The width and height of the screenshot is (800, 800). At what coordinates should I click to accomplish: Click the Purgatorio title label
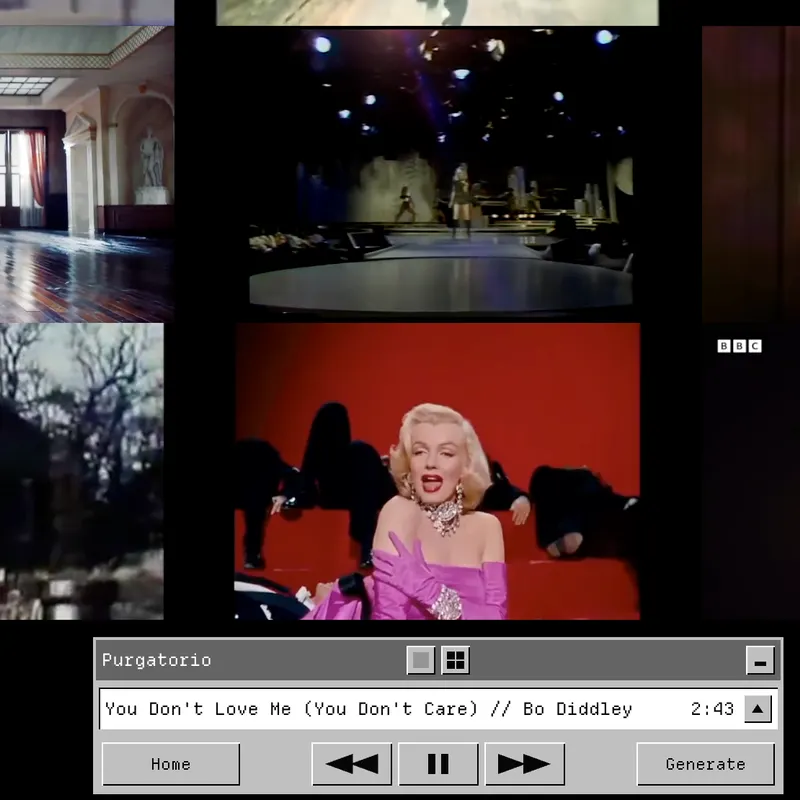(x=157, y=660)
